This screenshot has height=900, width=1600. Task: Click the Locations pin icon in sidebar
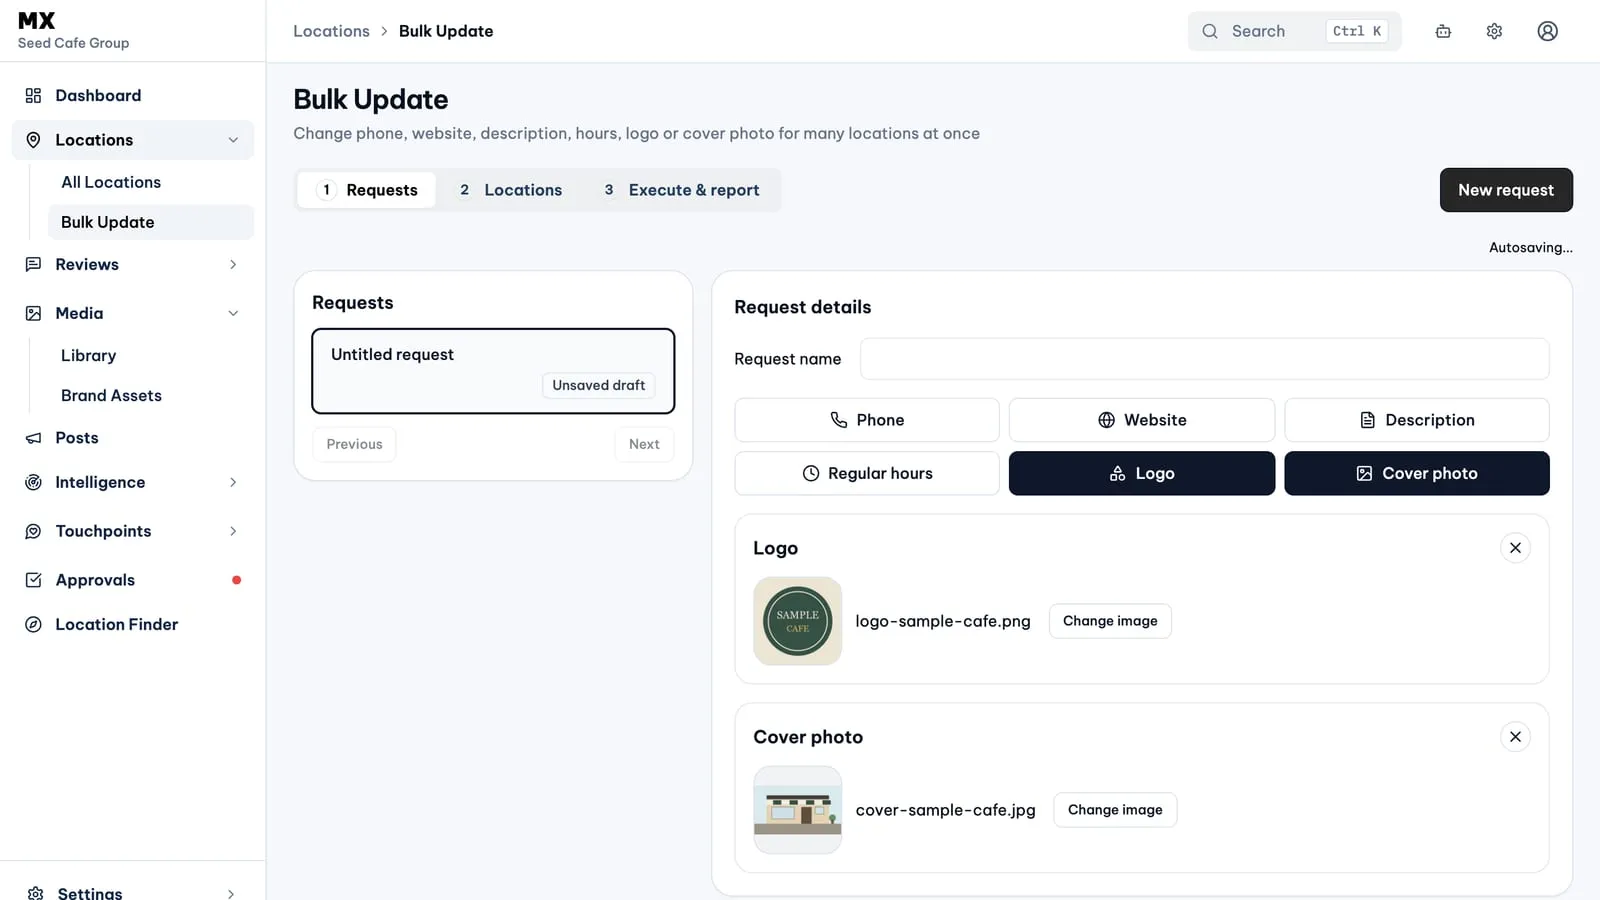point(33,140)
